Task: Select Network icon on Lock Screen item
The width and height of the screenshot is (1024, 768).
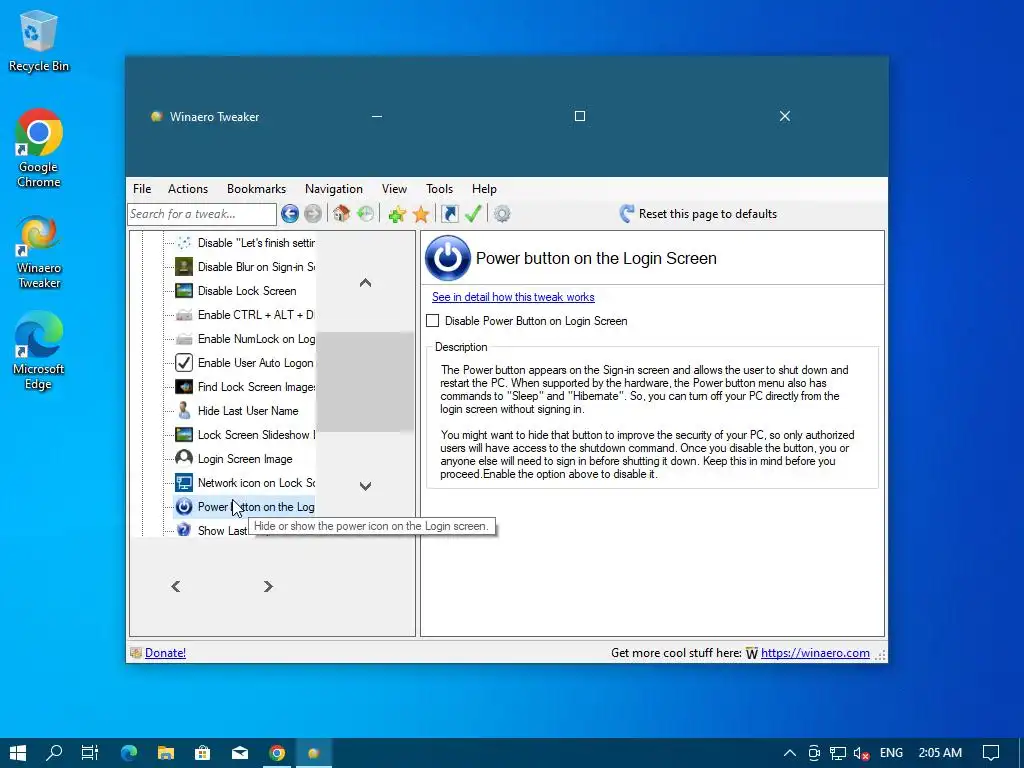Action: pos(245,483)
